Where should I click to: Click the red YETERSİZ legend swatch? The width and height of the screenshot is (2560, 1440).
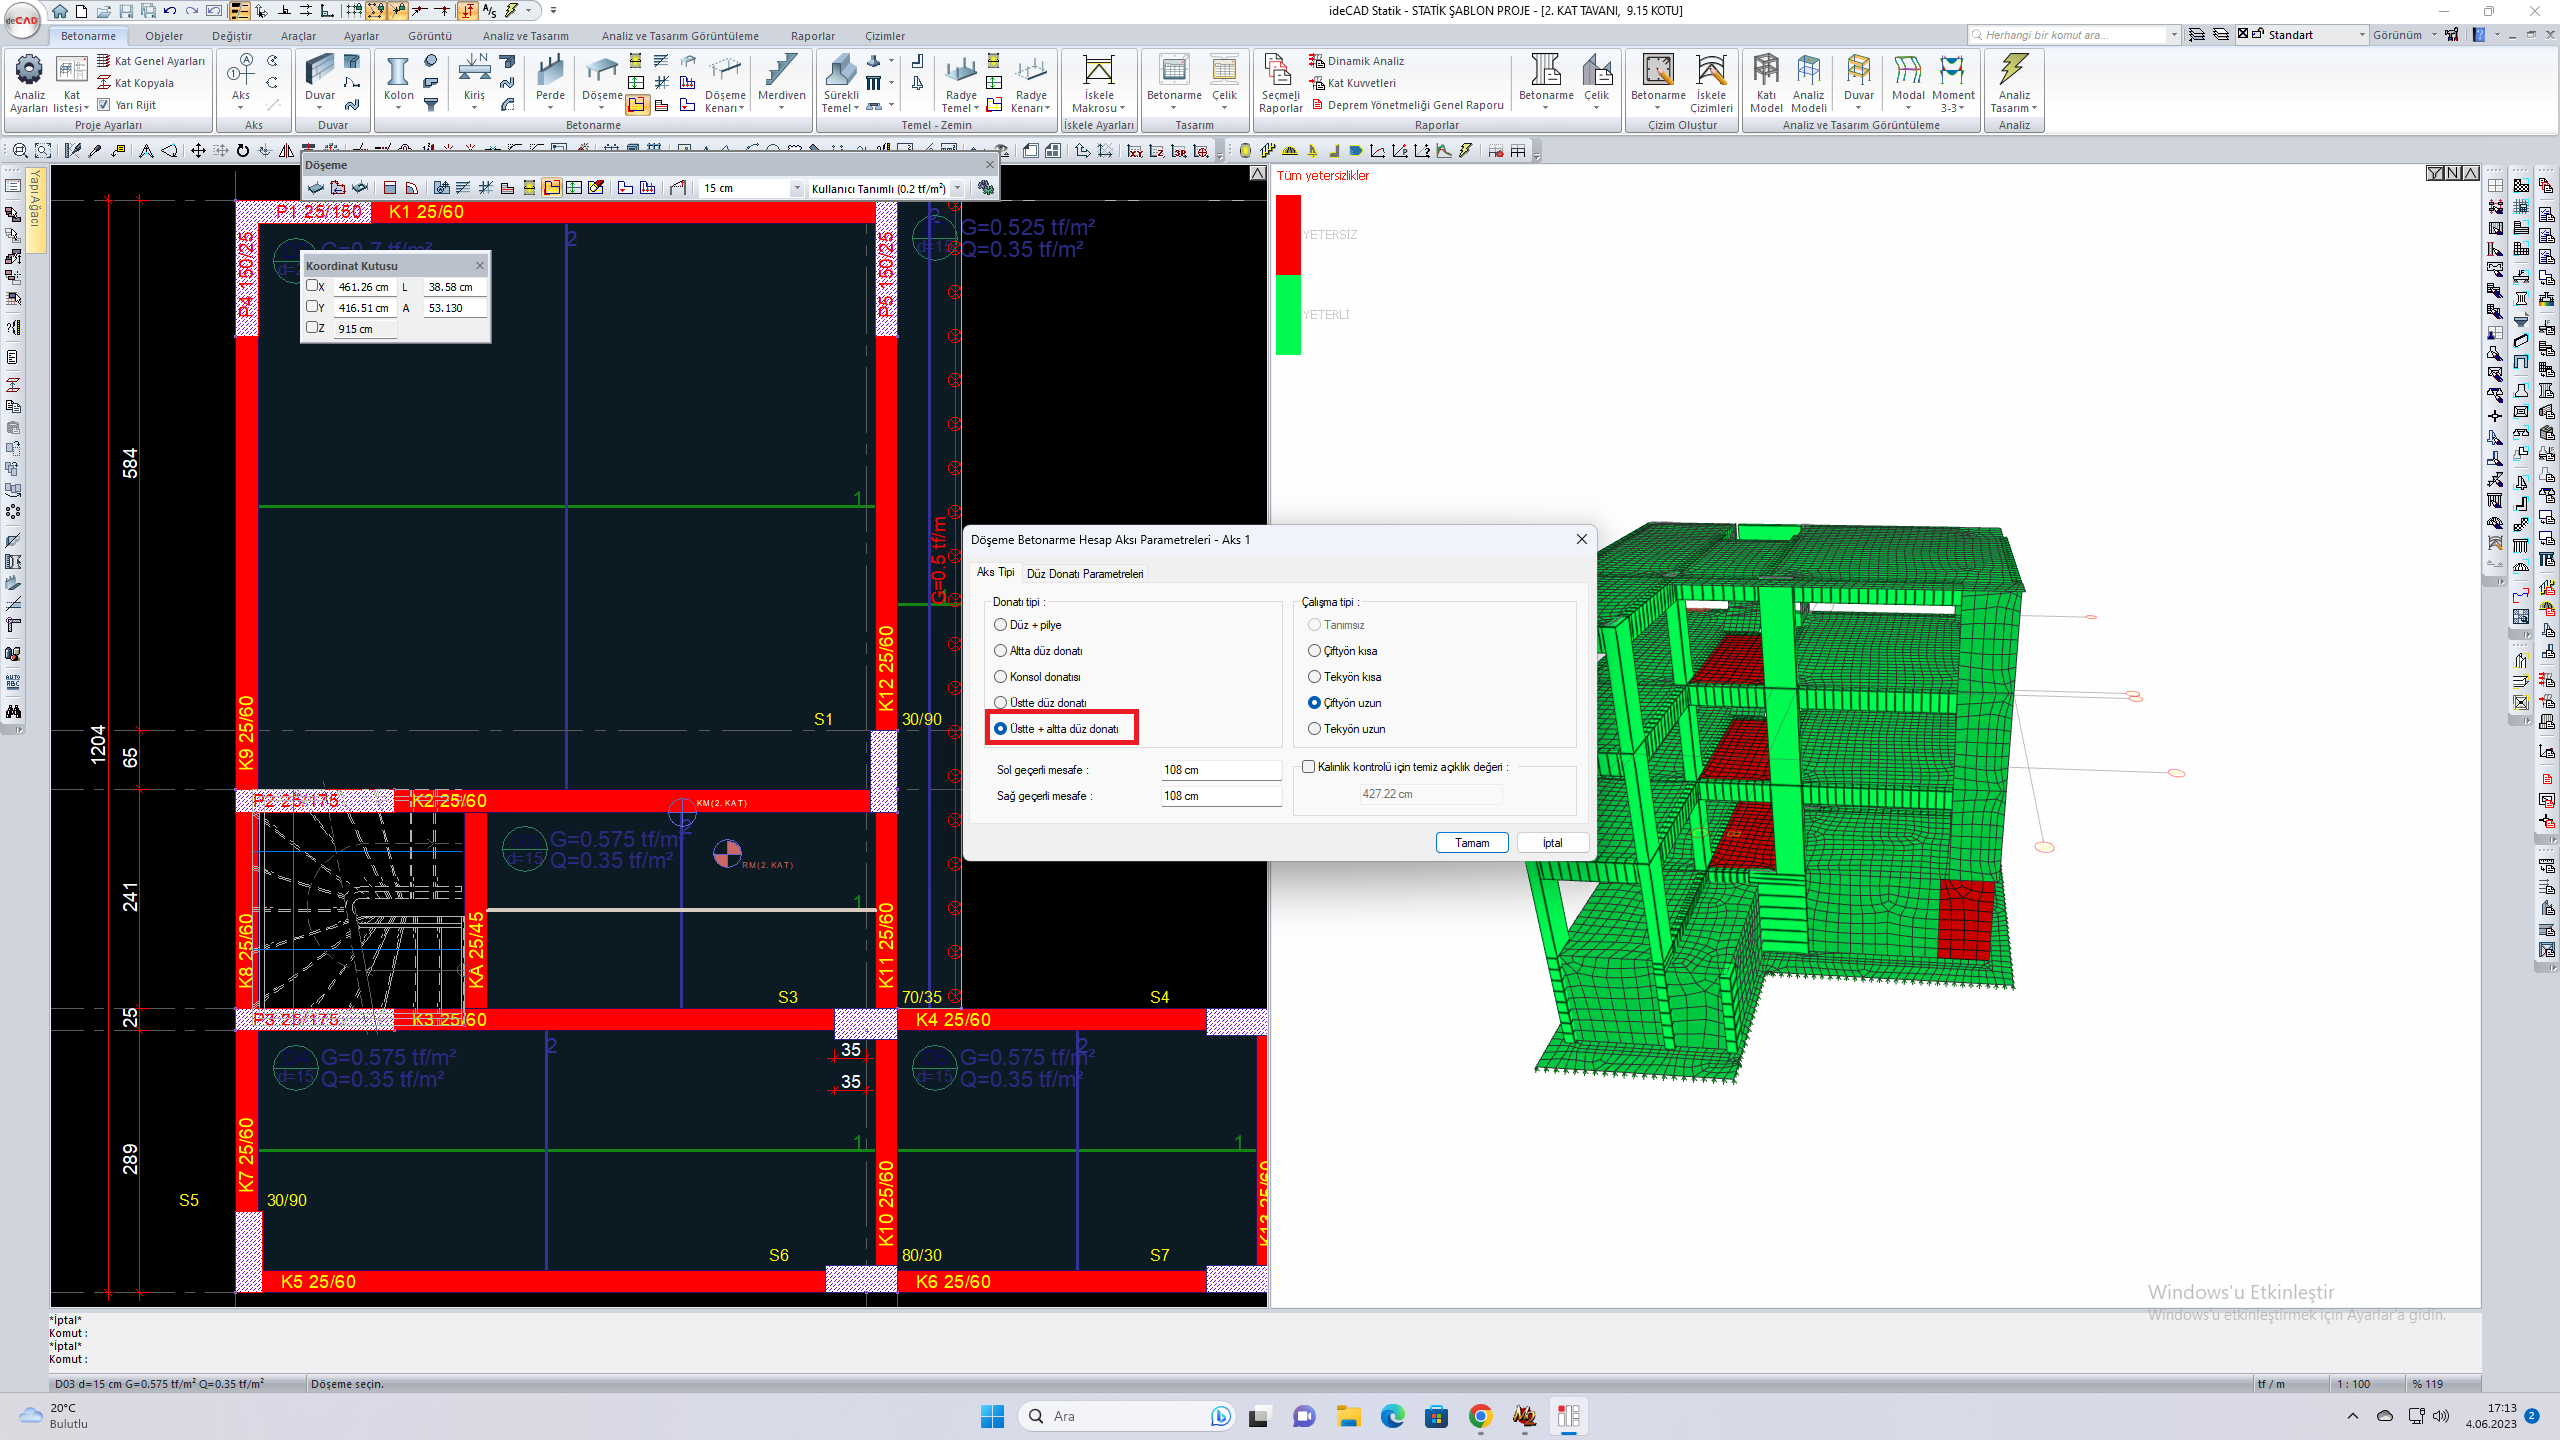1288,234
